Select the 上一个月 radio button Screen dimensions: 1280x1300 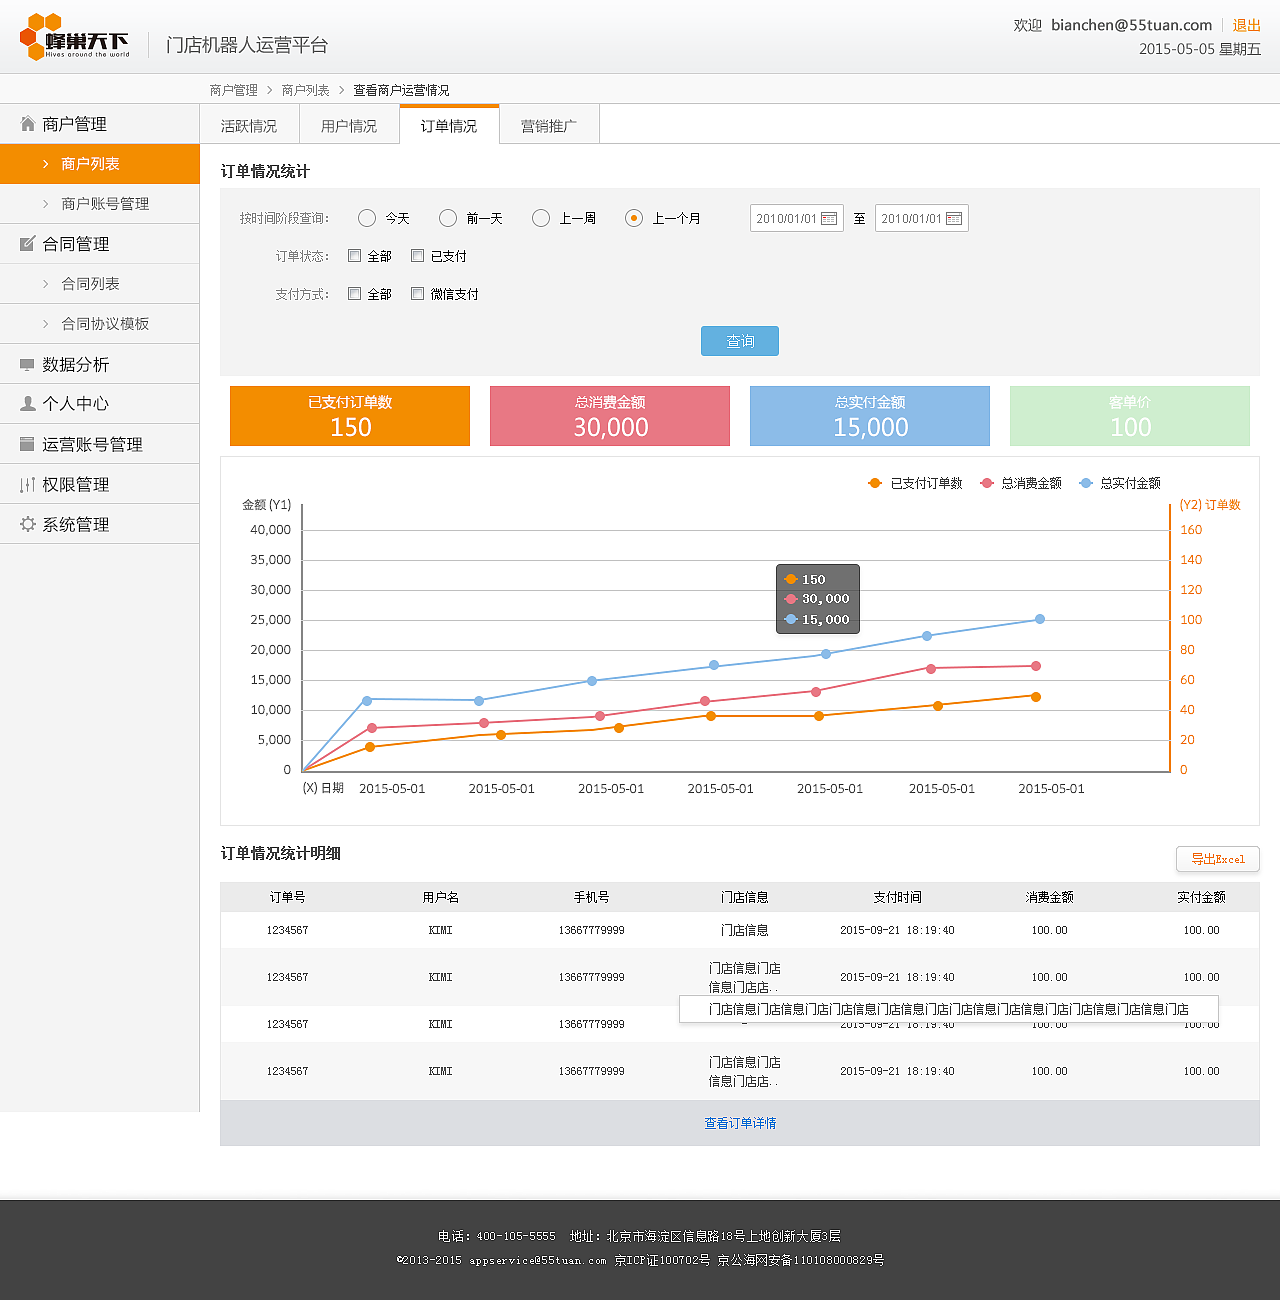[x=634, y=218]
